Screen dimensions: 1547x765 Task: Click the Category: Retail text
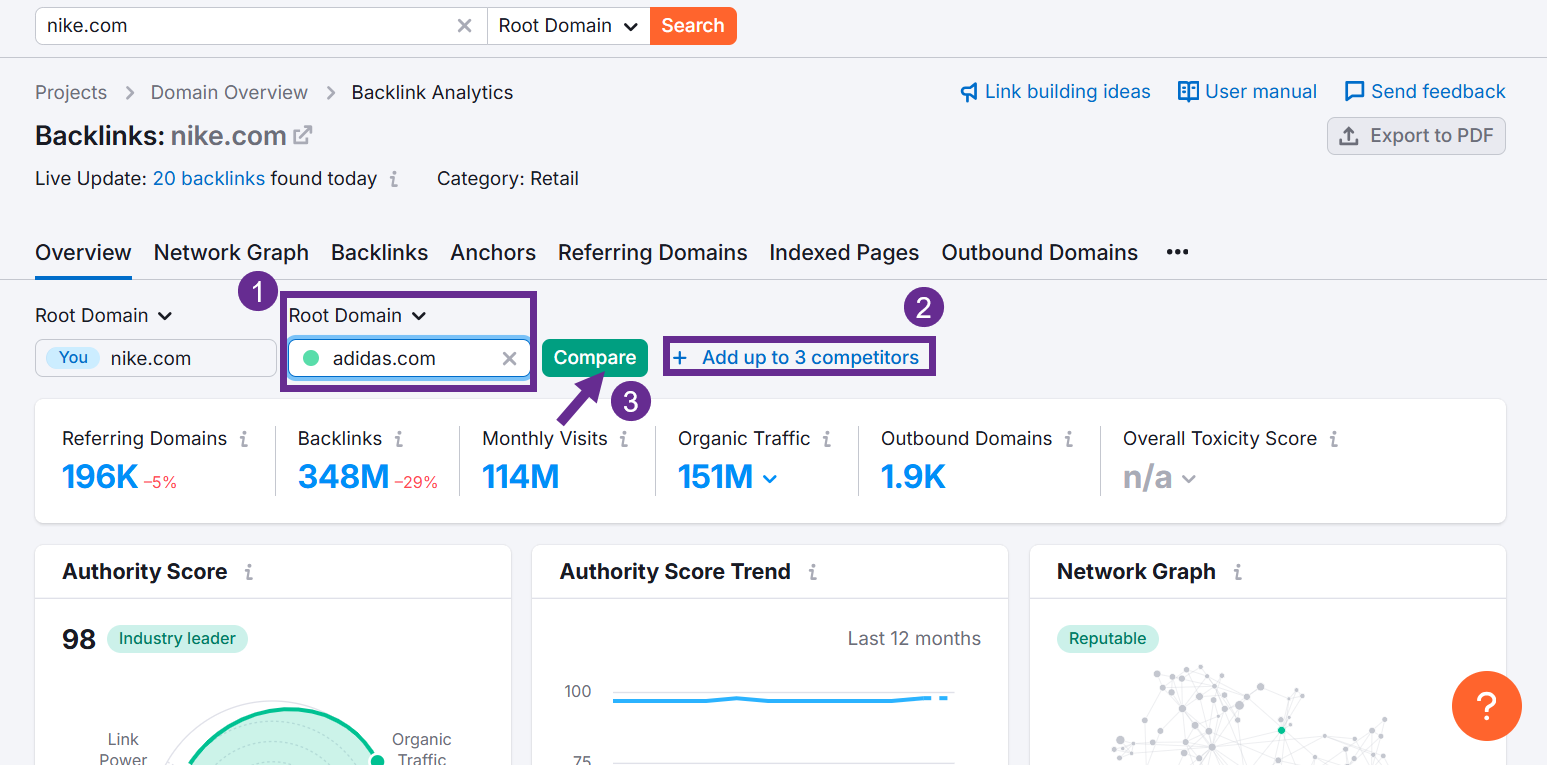[508, 179]
